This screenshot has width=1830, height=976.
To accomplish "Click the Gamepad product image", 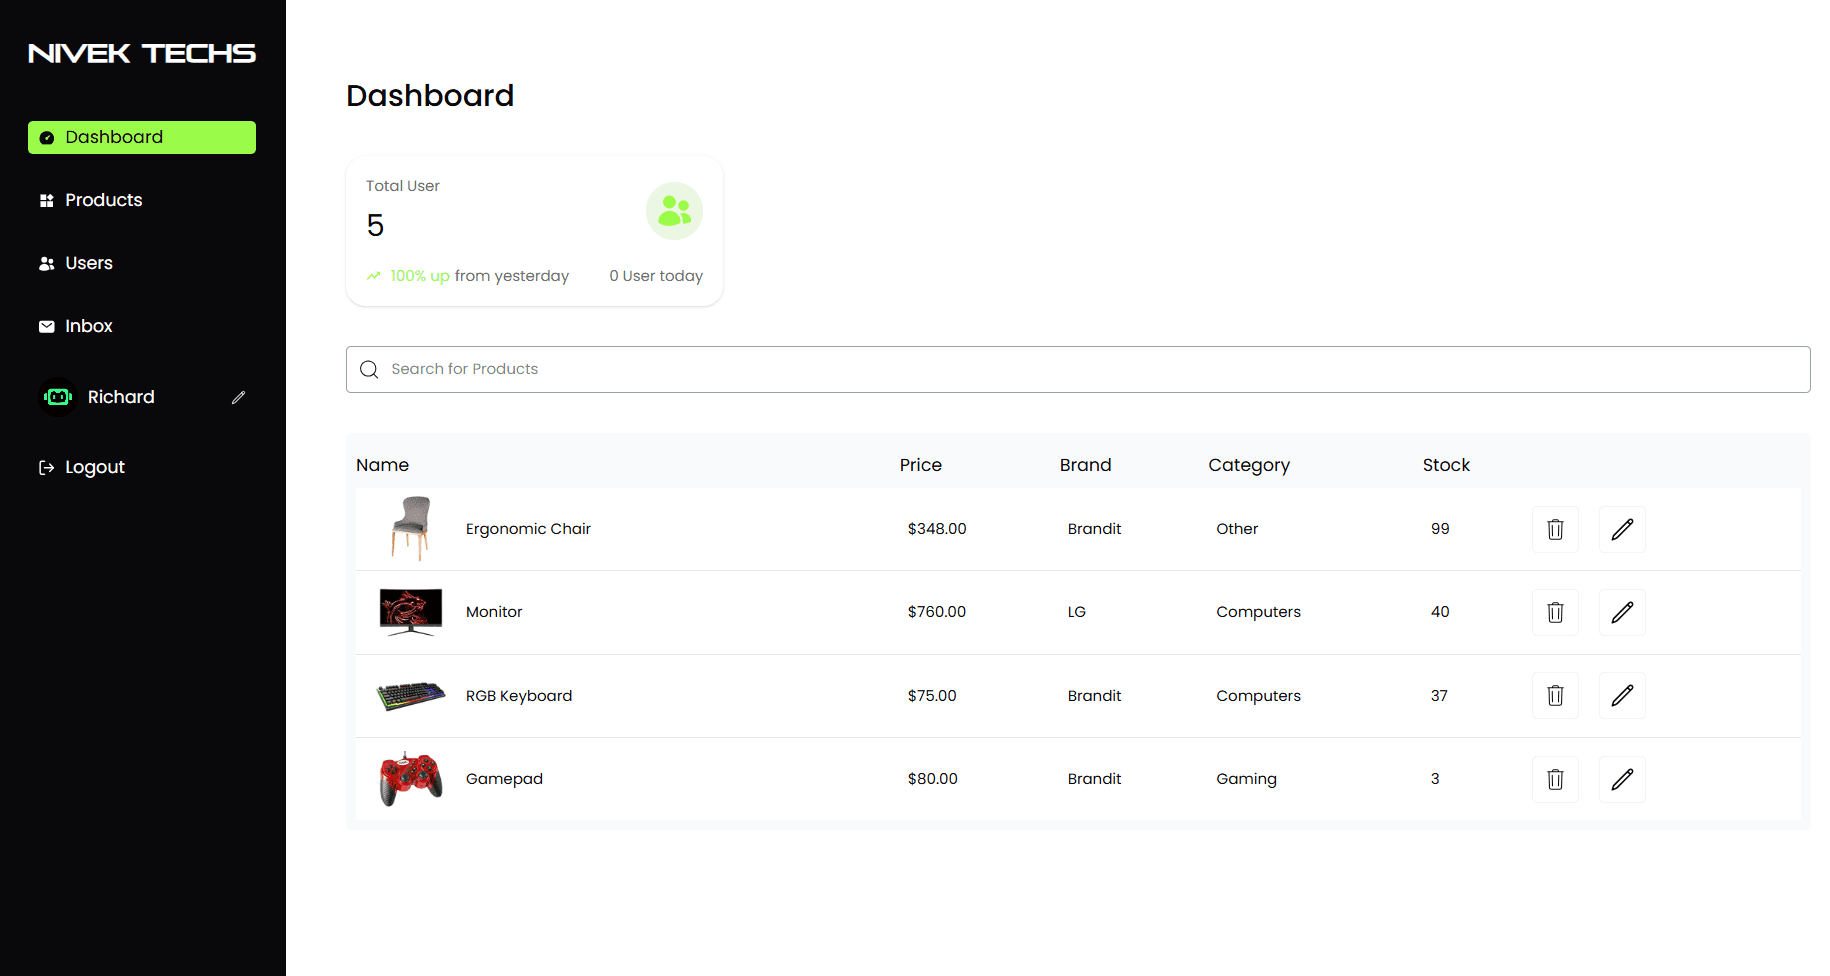I will (410, 779).
